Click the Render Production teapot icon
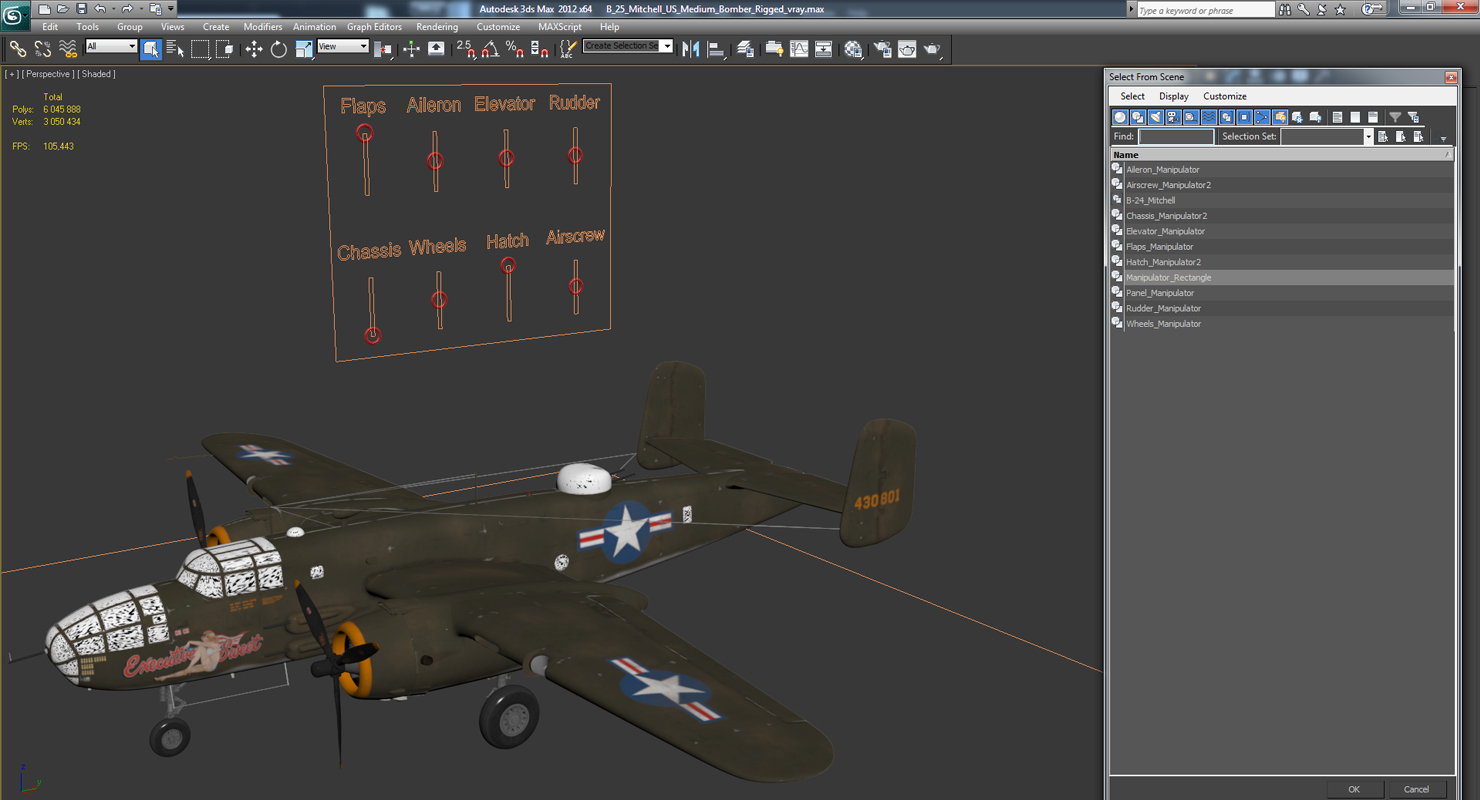 tap(932, 49)
